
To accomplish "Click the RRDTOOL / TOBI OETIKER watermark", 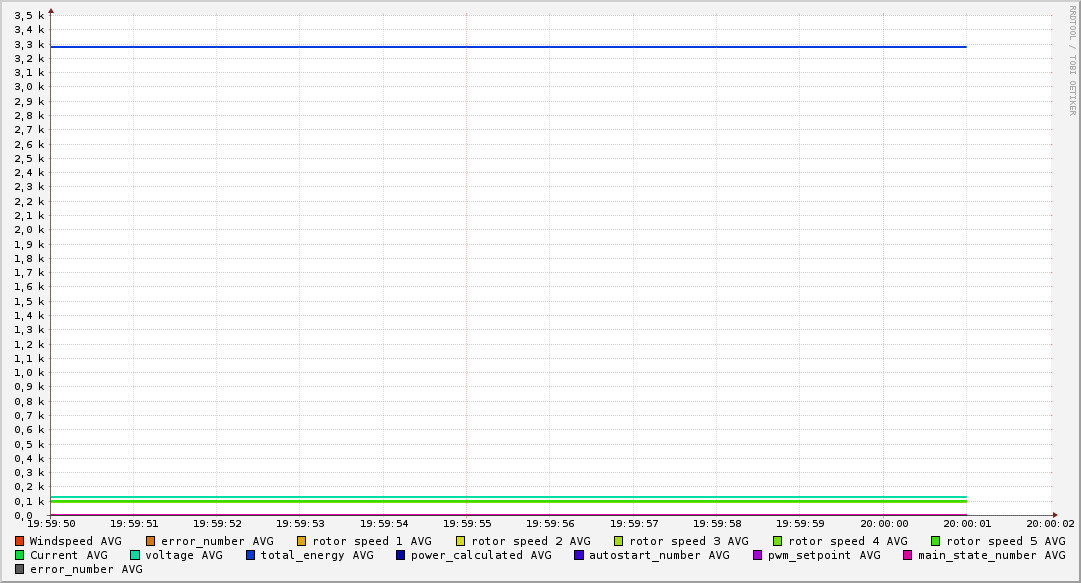I will coord(1072,60).
